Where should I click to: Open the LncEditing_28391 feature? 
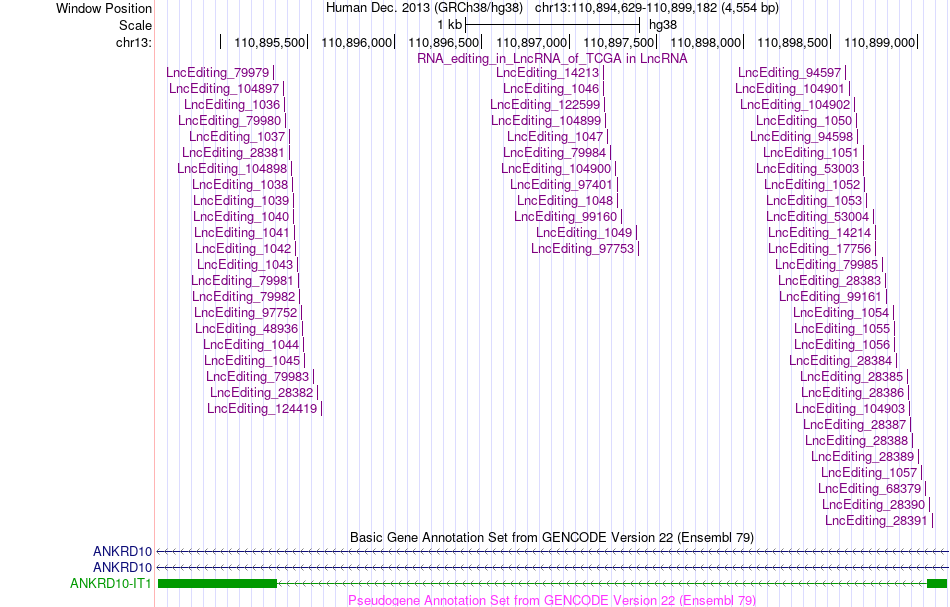(876, 521)
